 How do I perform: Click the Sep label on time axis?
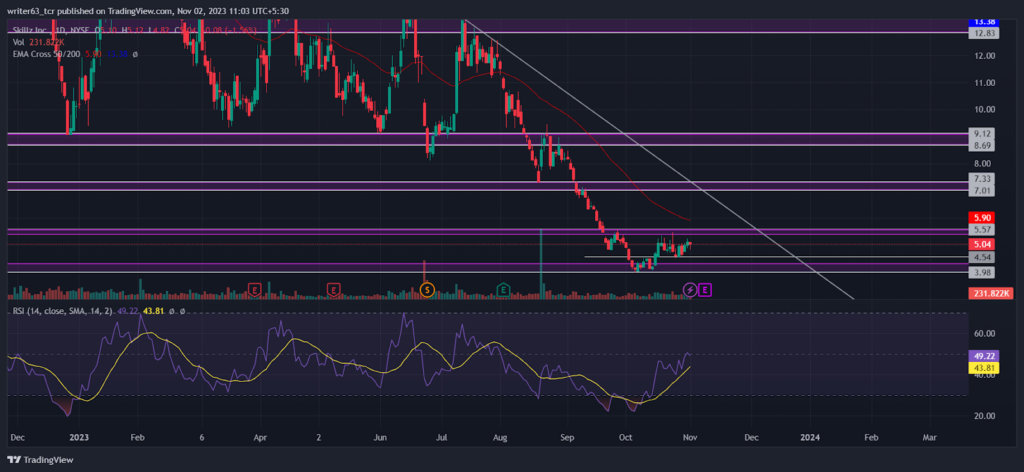point(569,438)
